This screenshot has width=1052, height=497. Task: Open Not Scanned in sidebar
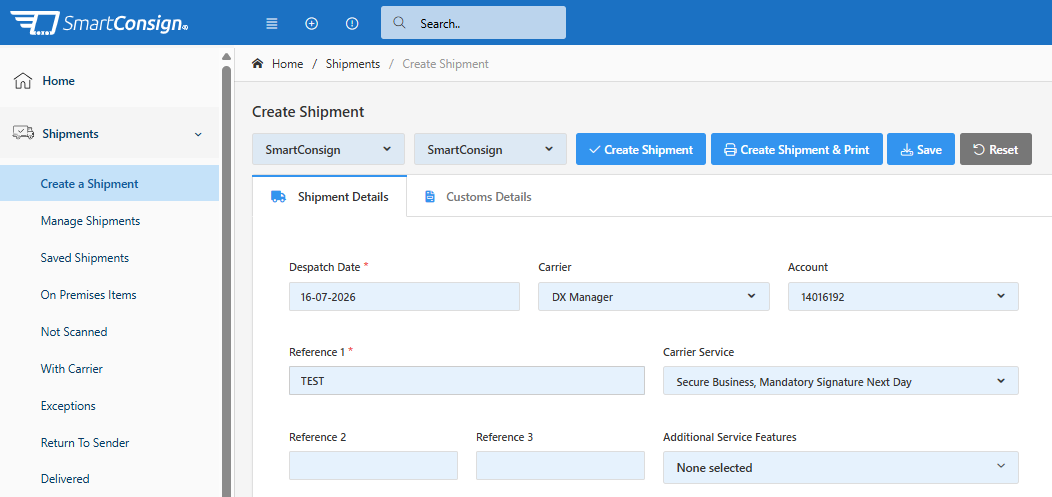point(74,332)
